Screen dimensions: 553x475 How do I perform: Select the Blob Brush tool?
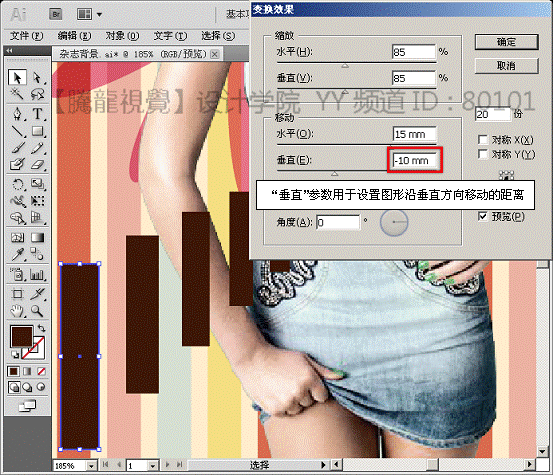17,164
